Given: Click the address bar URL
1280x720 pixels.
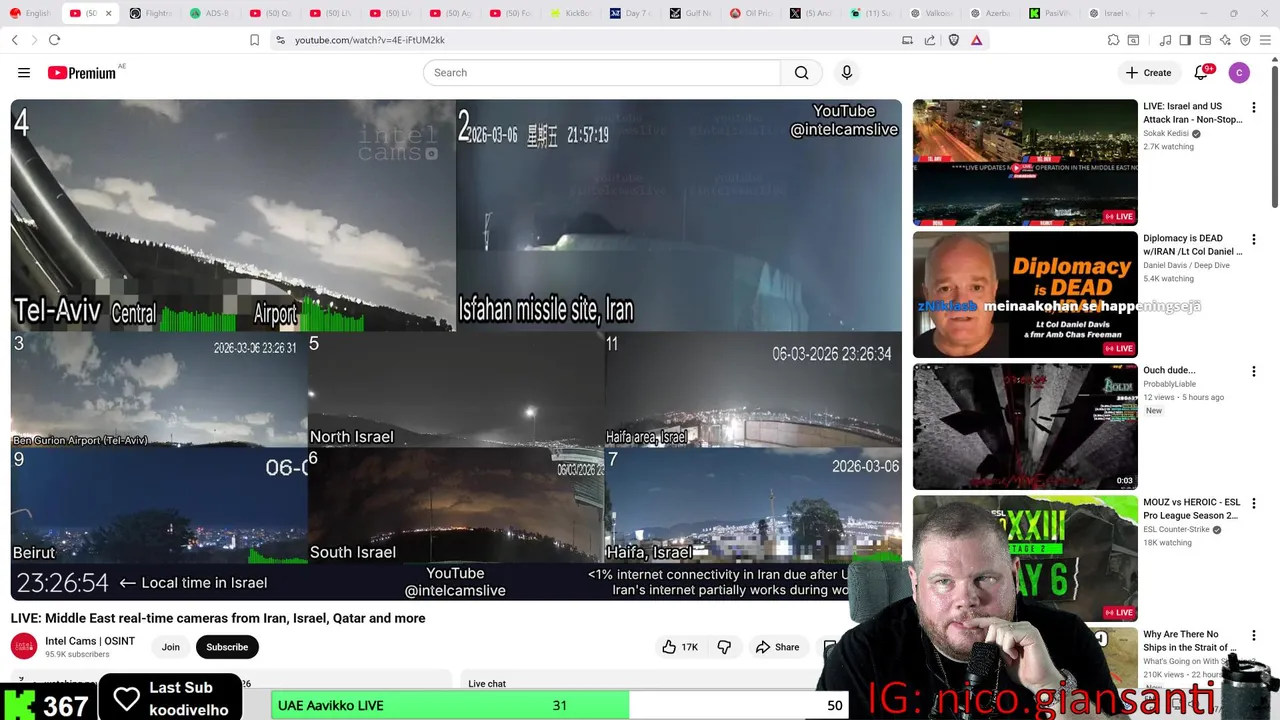Looking at the screenshot, I should click(370, 40).
